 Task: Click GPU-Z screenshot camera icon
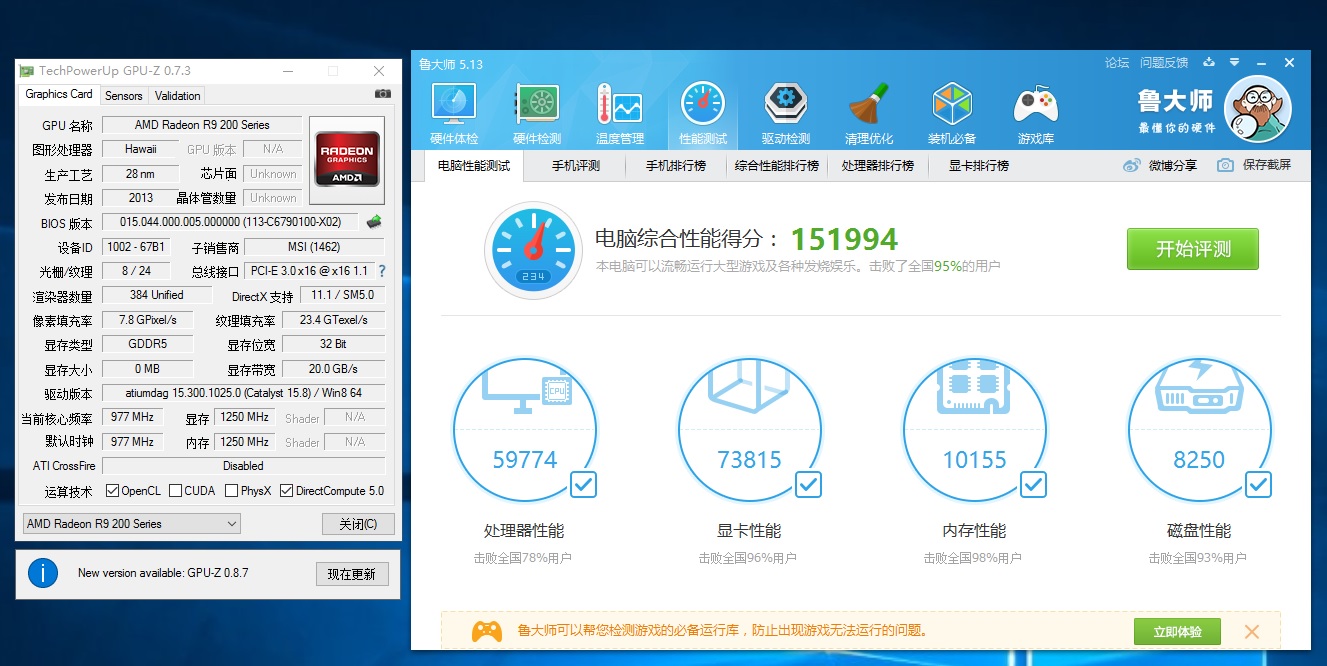(x=383, y=94)
